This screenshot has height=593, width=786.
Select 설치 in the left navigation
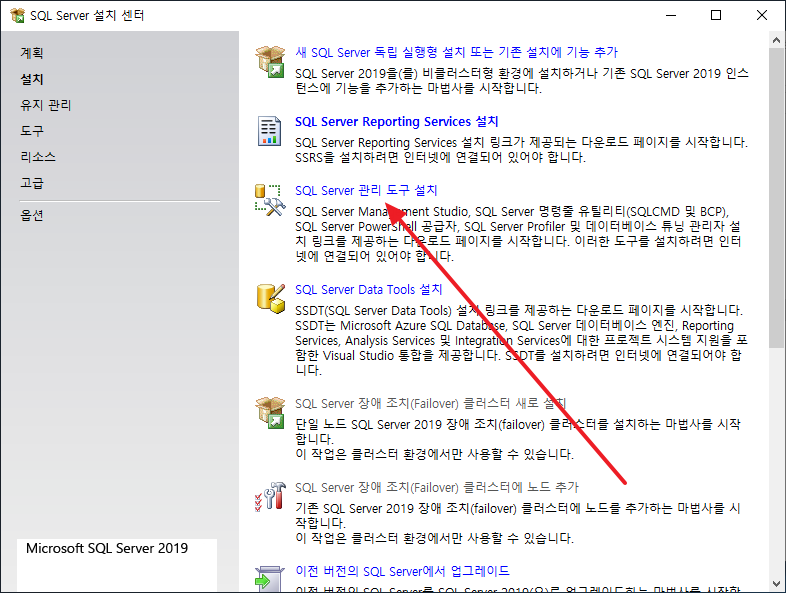click(x=32, y=79)
